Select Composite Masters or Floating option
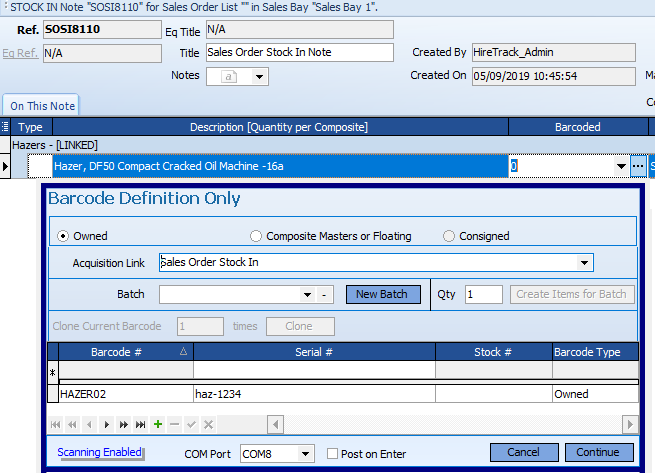The height and width of the screenshot is (473, 655). tap(257, 236)
